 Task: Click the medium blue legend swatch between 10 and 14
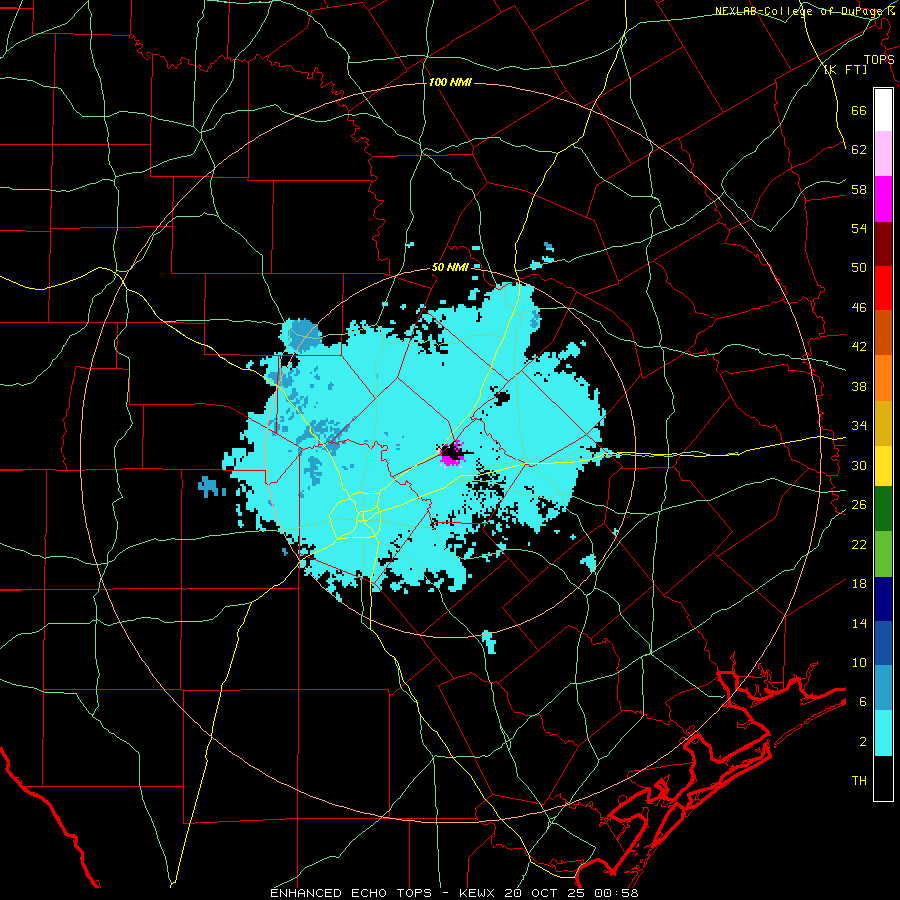(883, 643)
